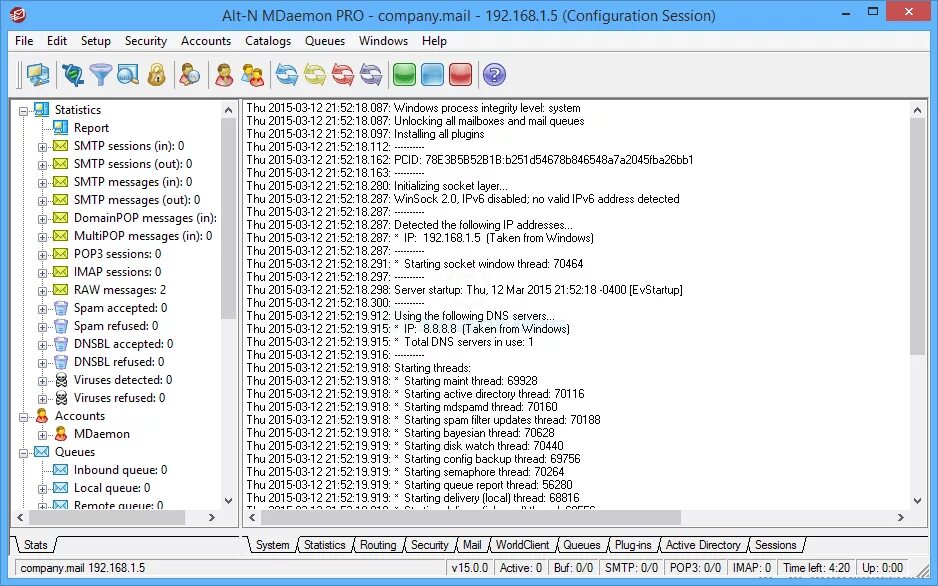Image resolution: width=938 pixels, height=586 pixels.
Task: Expand the MDaemon account node
Action: [x=42, y=435]
